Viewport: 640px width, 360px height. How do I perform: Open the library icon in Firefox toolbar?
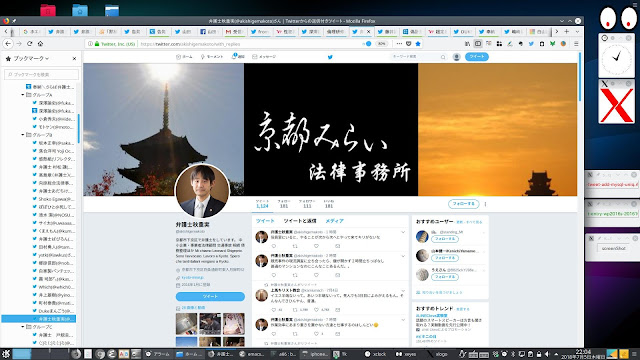pyautogui.click(x=467, y=44)
